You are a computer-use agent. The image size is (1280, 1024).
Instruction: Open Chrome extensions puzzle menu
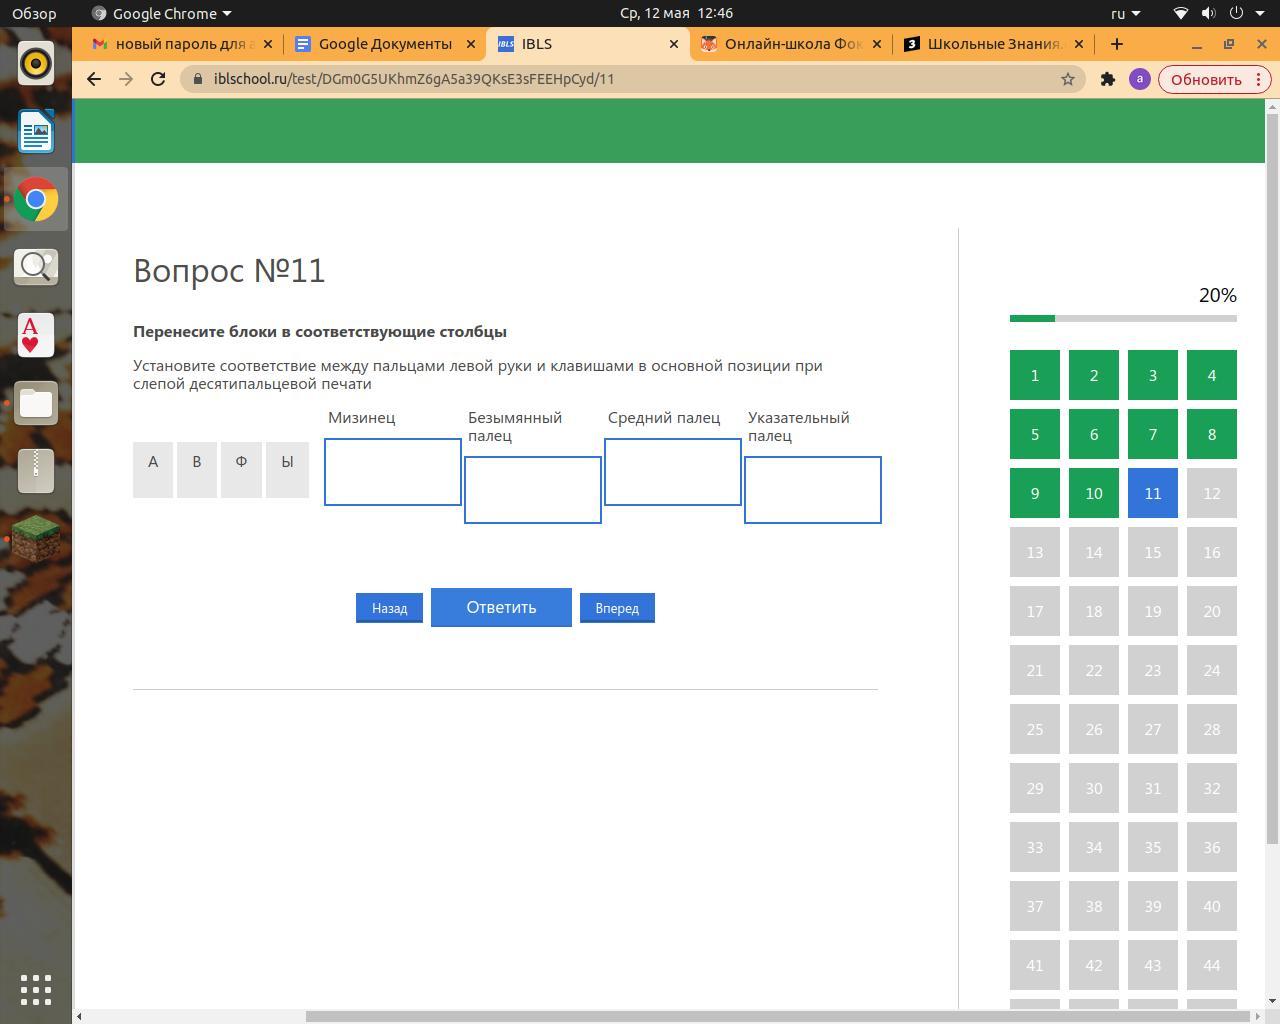[x=1108, y=79]
